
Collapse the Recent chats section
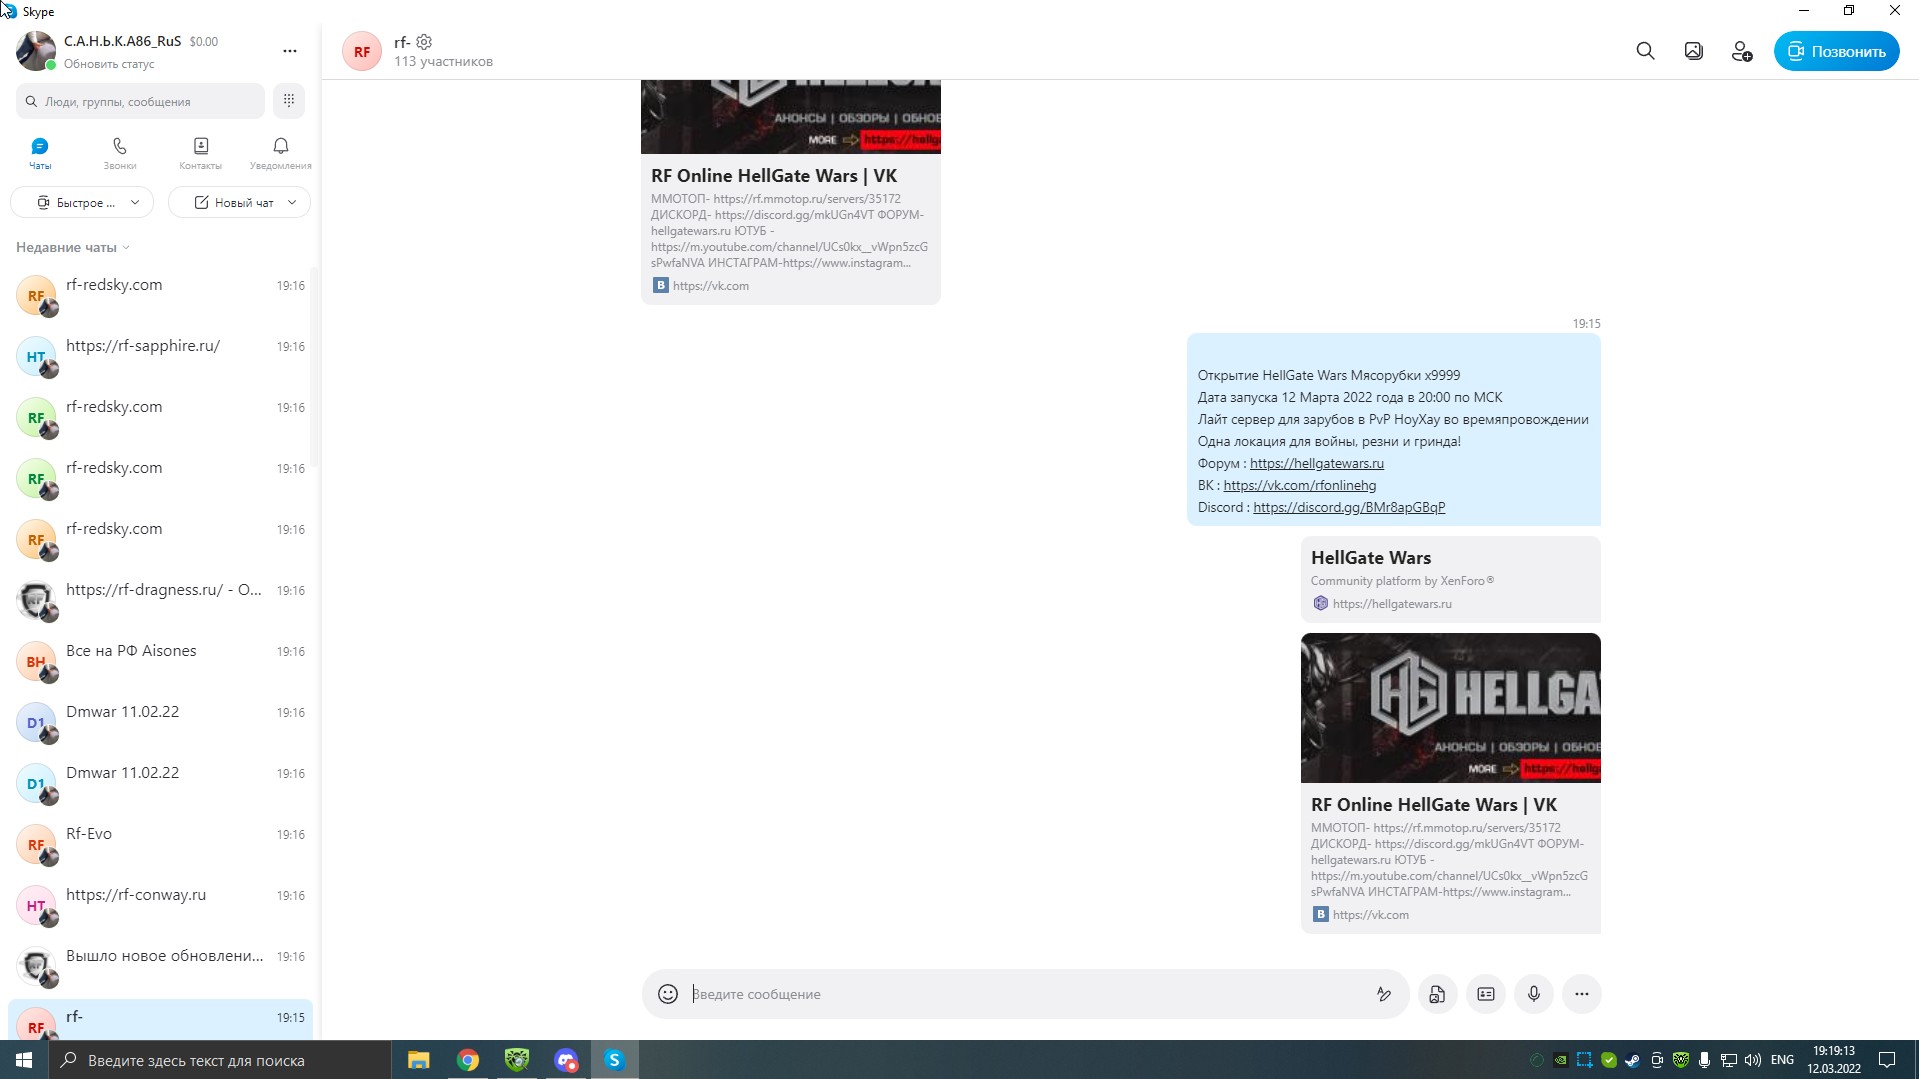(x=73, y=247)
